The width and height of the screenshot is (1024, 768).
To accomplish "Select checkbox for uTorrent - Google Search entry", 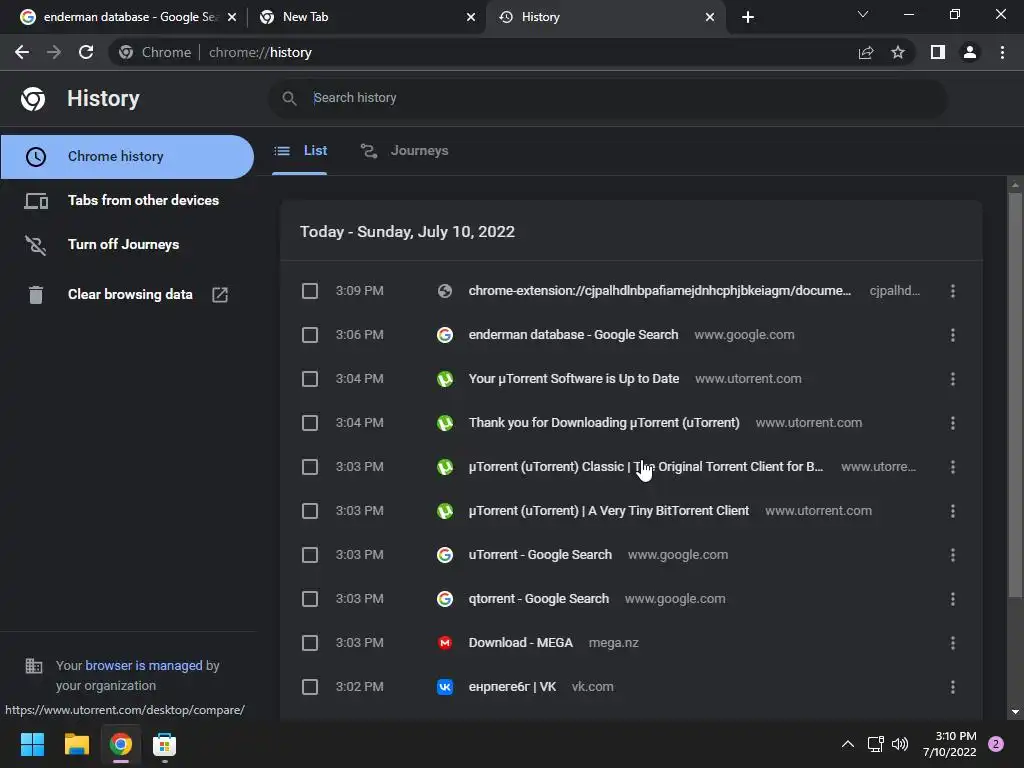I will pyautogui.click(x=310, y=555).
